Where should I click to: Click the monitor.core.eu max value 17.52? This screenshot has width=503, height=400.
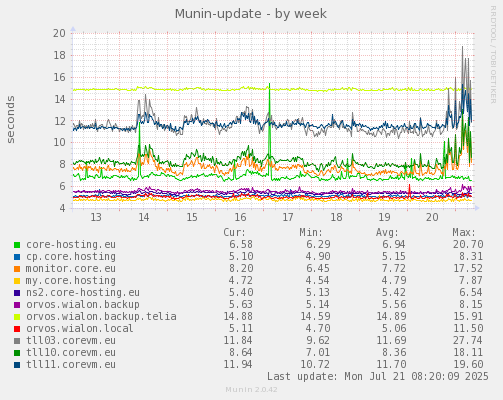pyautogui.click(x=468, y=269)
